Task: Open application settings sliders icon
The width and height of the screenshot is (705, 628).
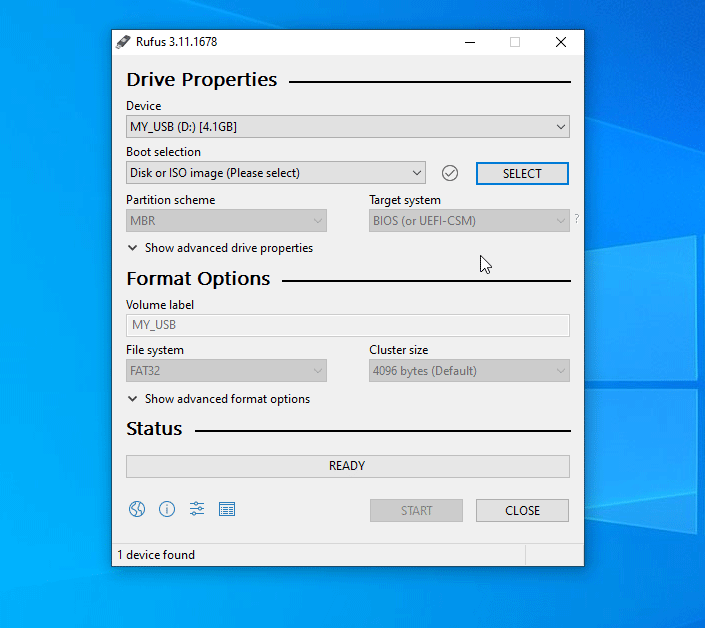Action: pyautogui.click(x=197, y=509)
